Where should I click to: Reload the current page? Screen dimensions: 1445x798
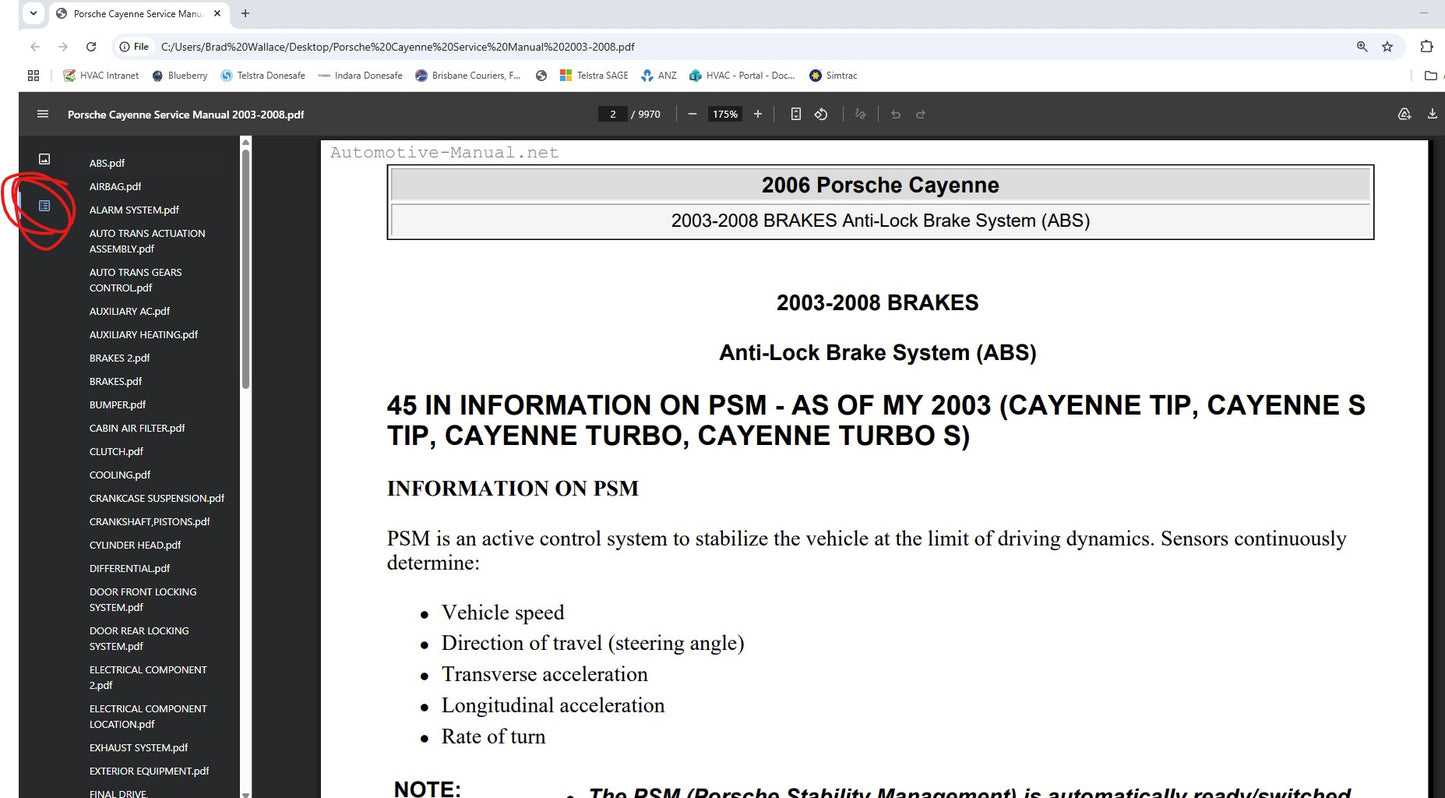tap(91, 47)
